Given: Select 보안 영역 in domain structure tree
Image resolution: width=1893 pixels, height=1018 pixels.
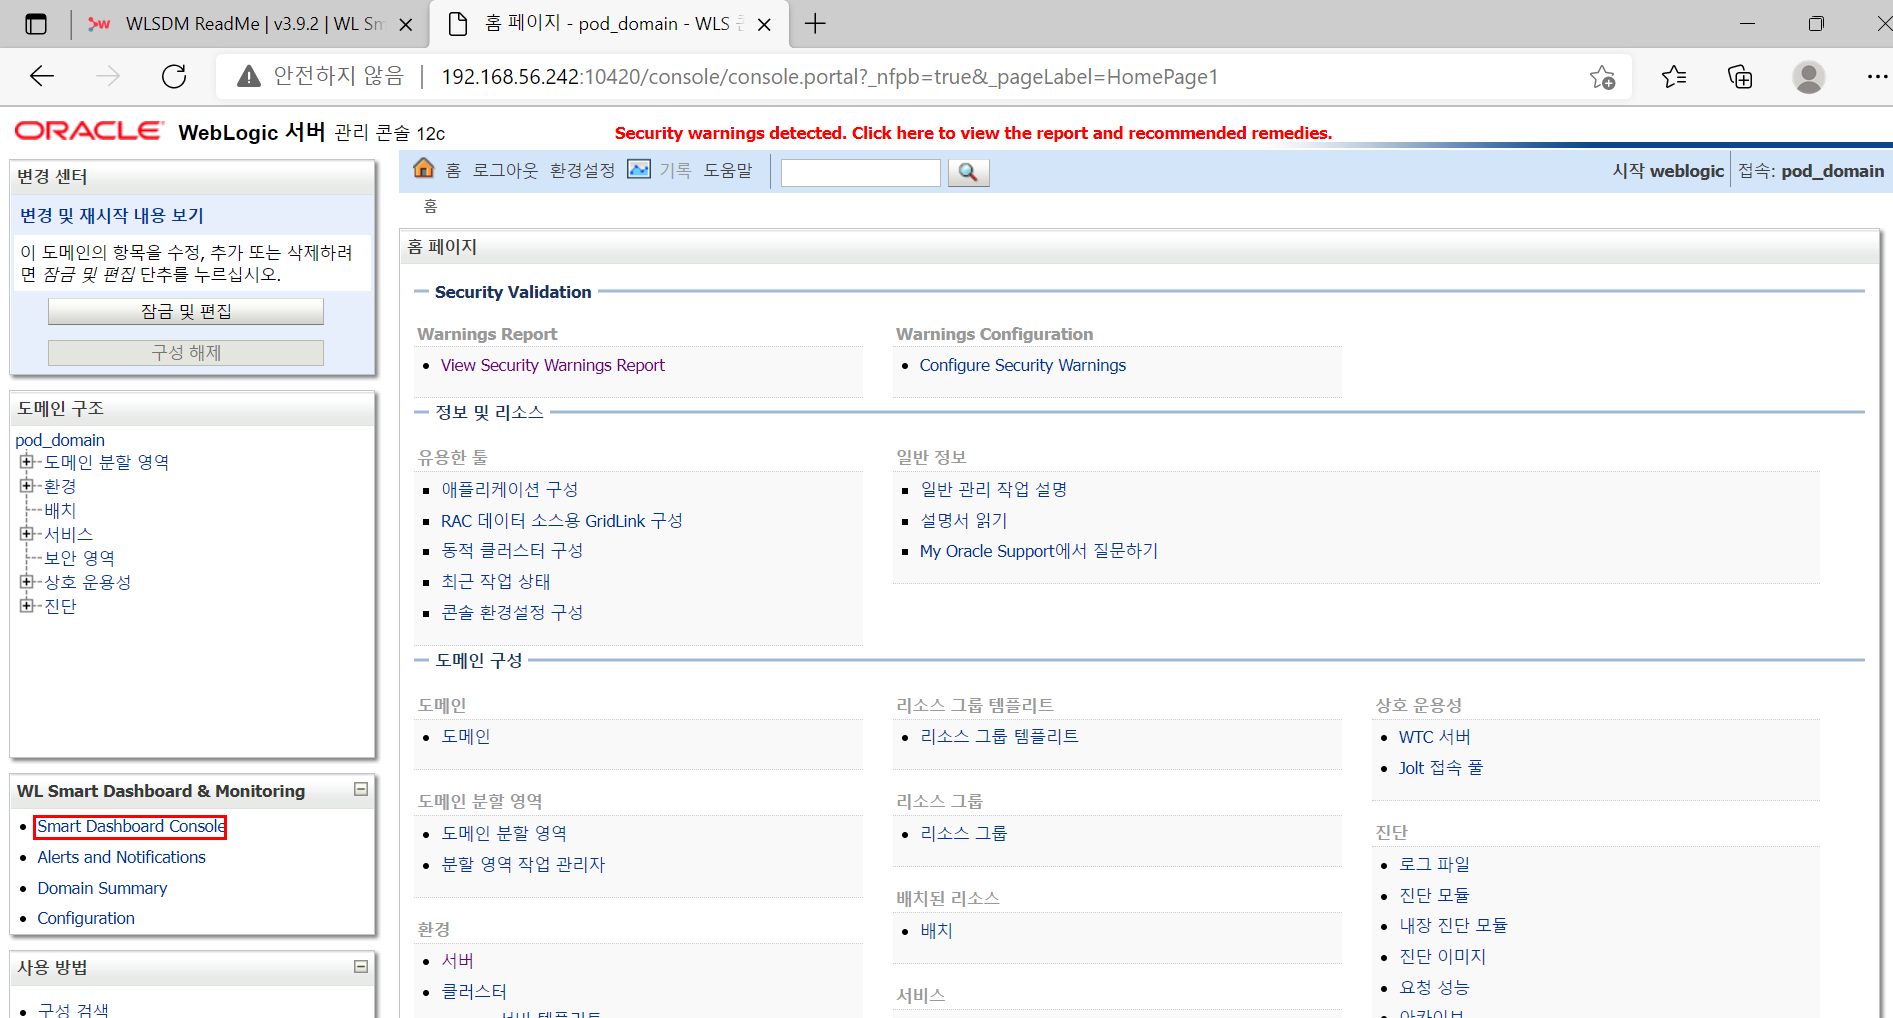Looking at the screenshot, I should click(79, 558).
